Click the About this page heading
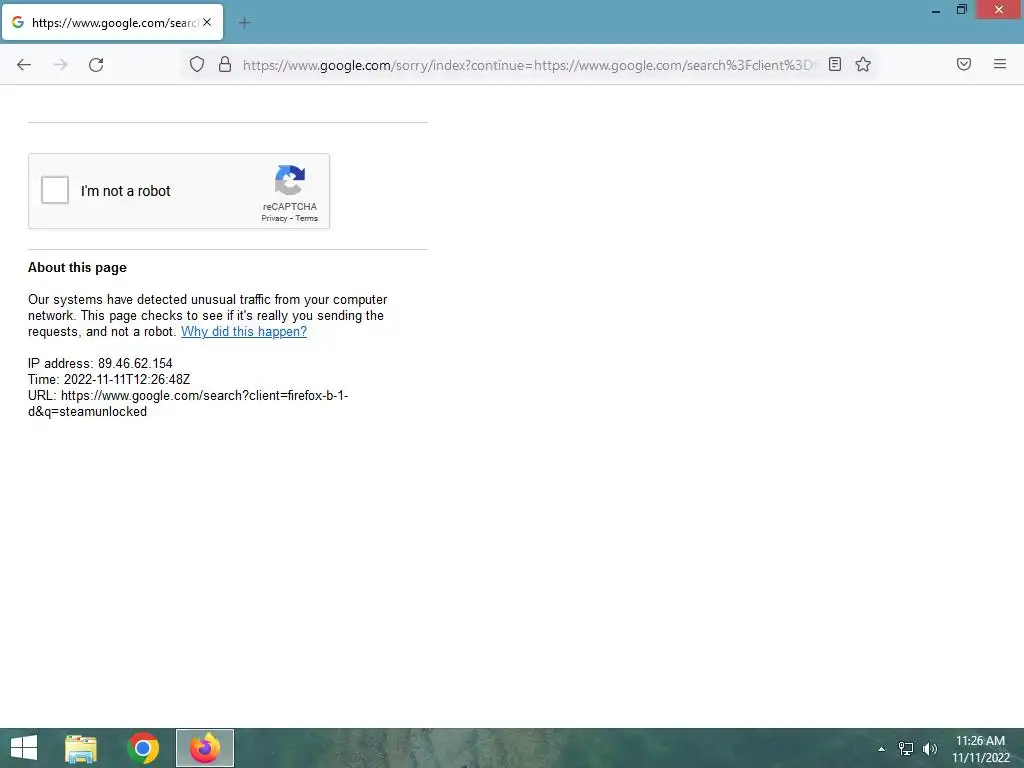The height and width of the screenshot is (768, 1024). (x=77, y=267)
